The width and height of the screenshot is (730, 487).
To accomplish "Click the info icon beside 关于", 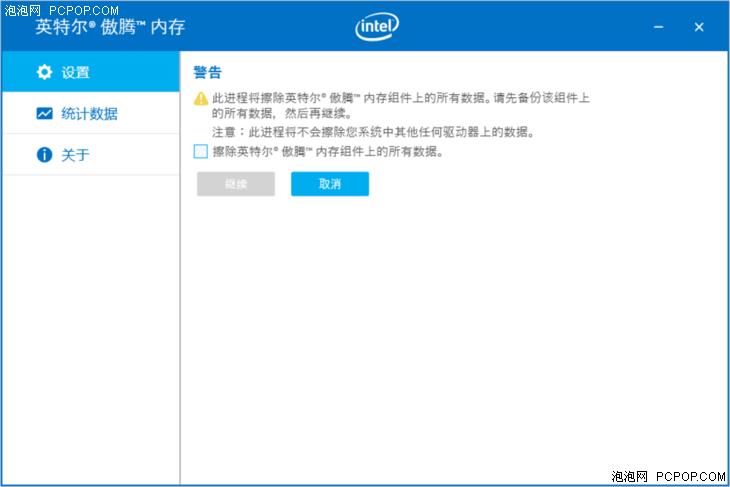I will (x=44, y=155).
